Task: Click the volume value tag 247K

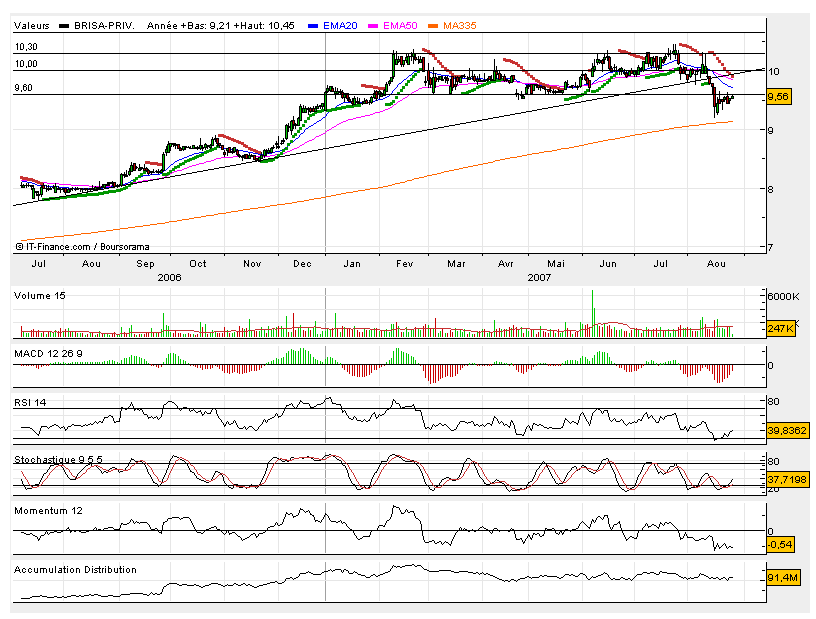Action: point(781,329)
